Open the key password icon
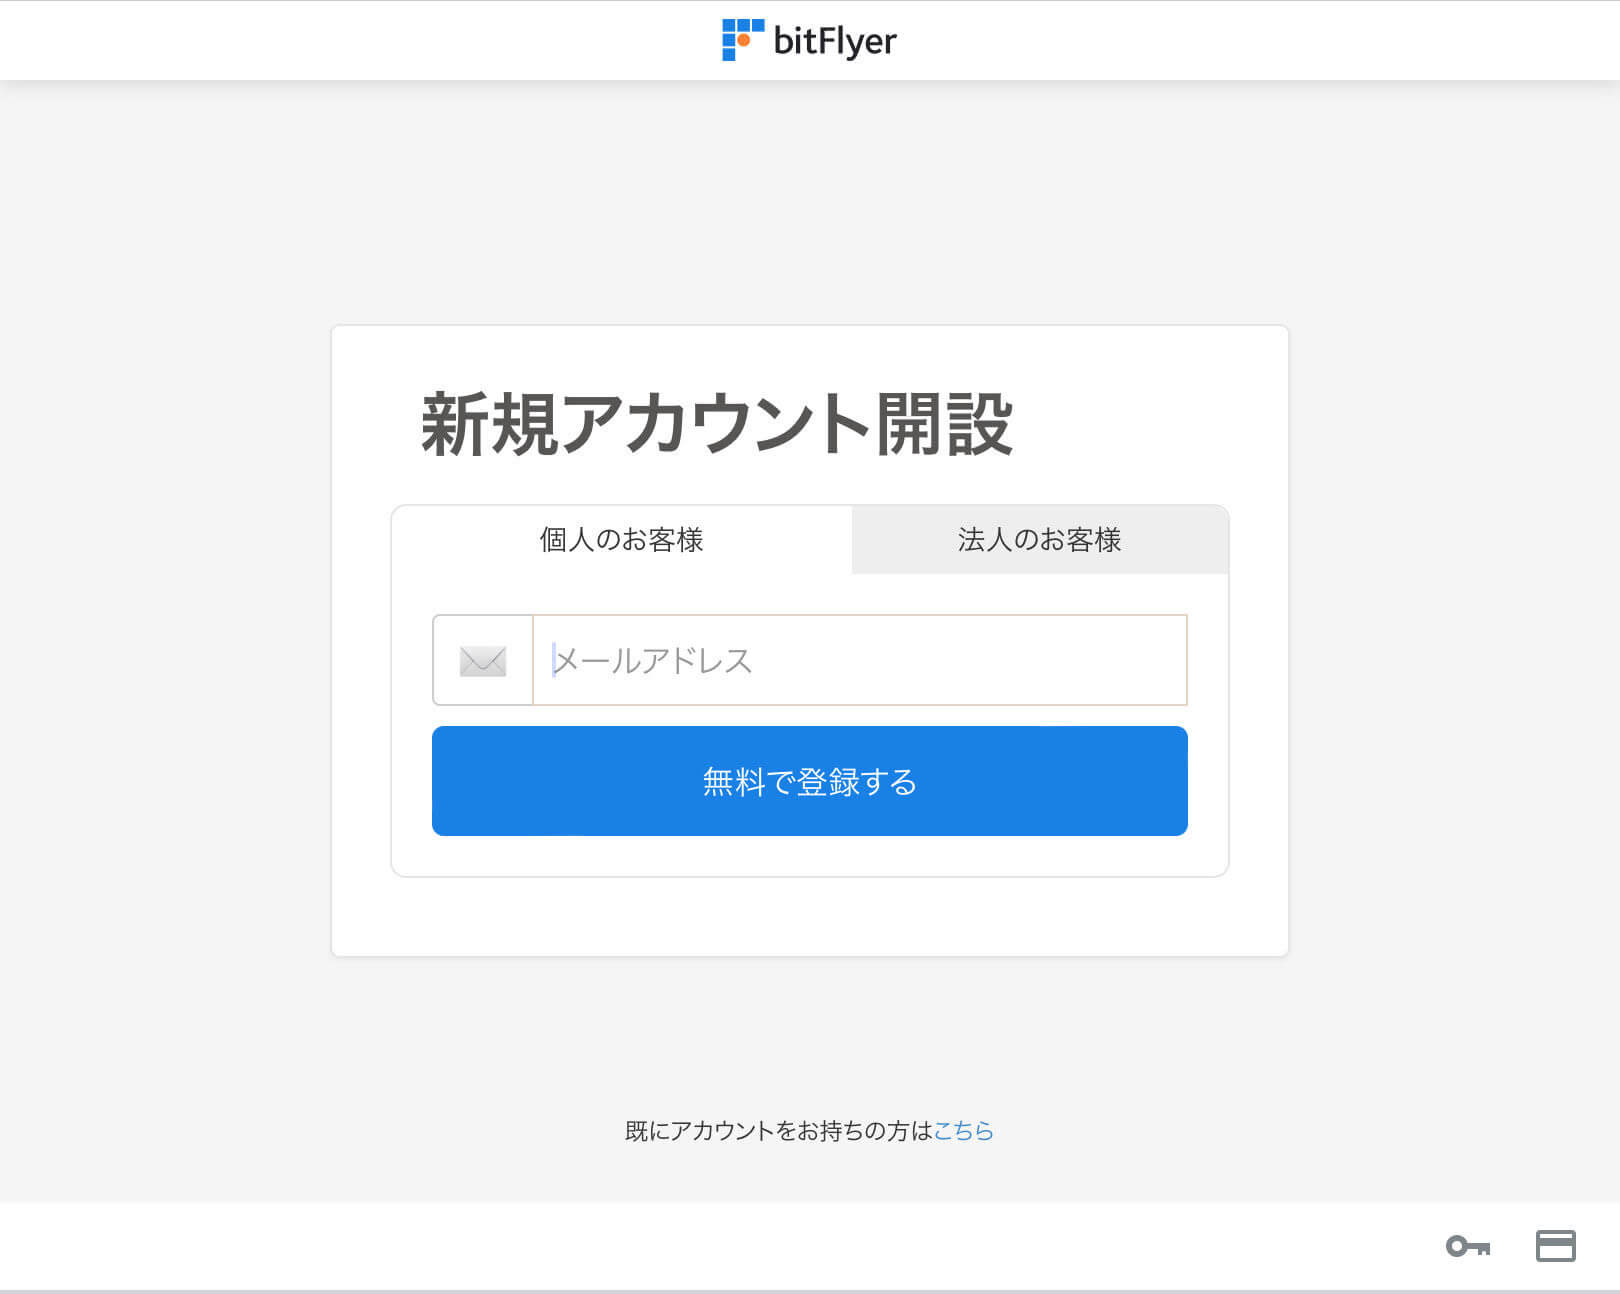 (x=1468, y=1246)
